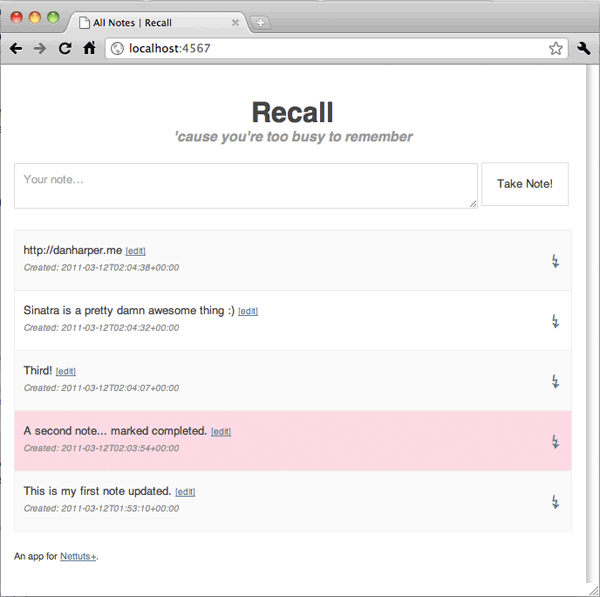Click complete icon on Third! note

[x=555, y=382]
